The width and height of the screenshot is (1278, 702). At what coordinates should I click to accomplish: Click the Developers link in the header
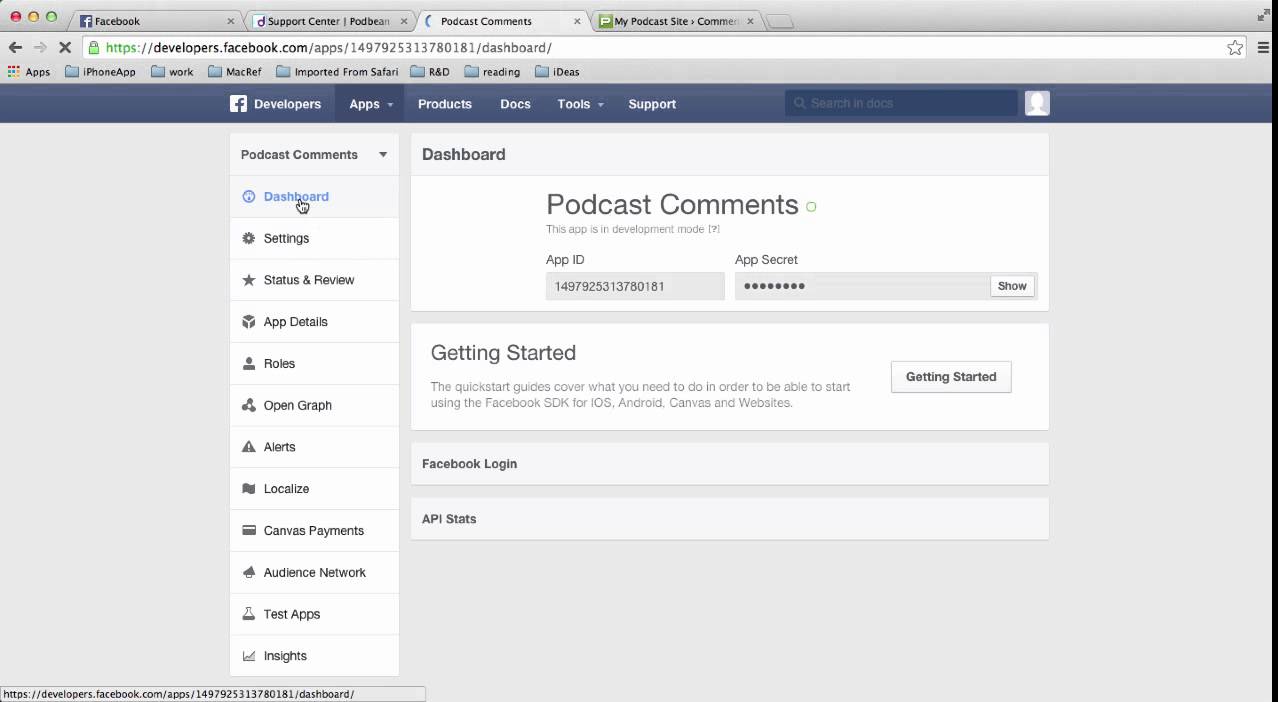pyautogui.click(x=287, y=104)
